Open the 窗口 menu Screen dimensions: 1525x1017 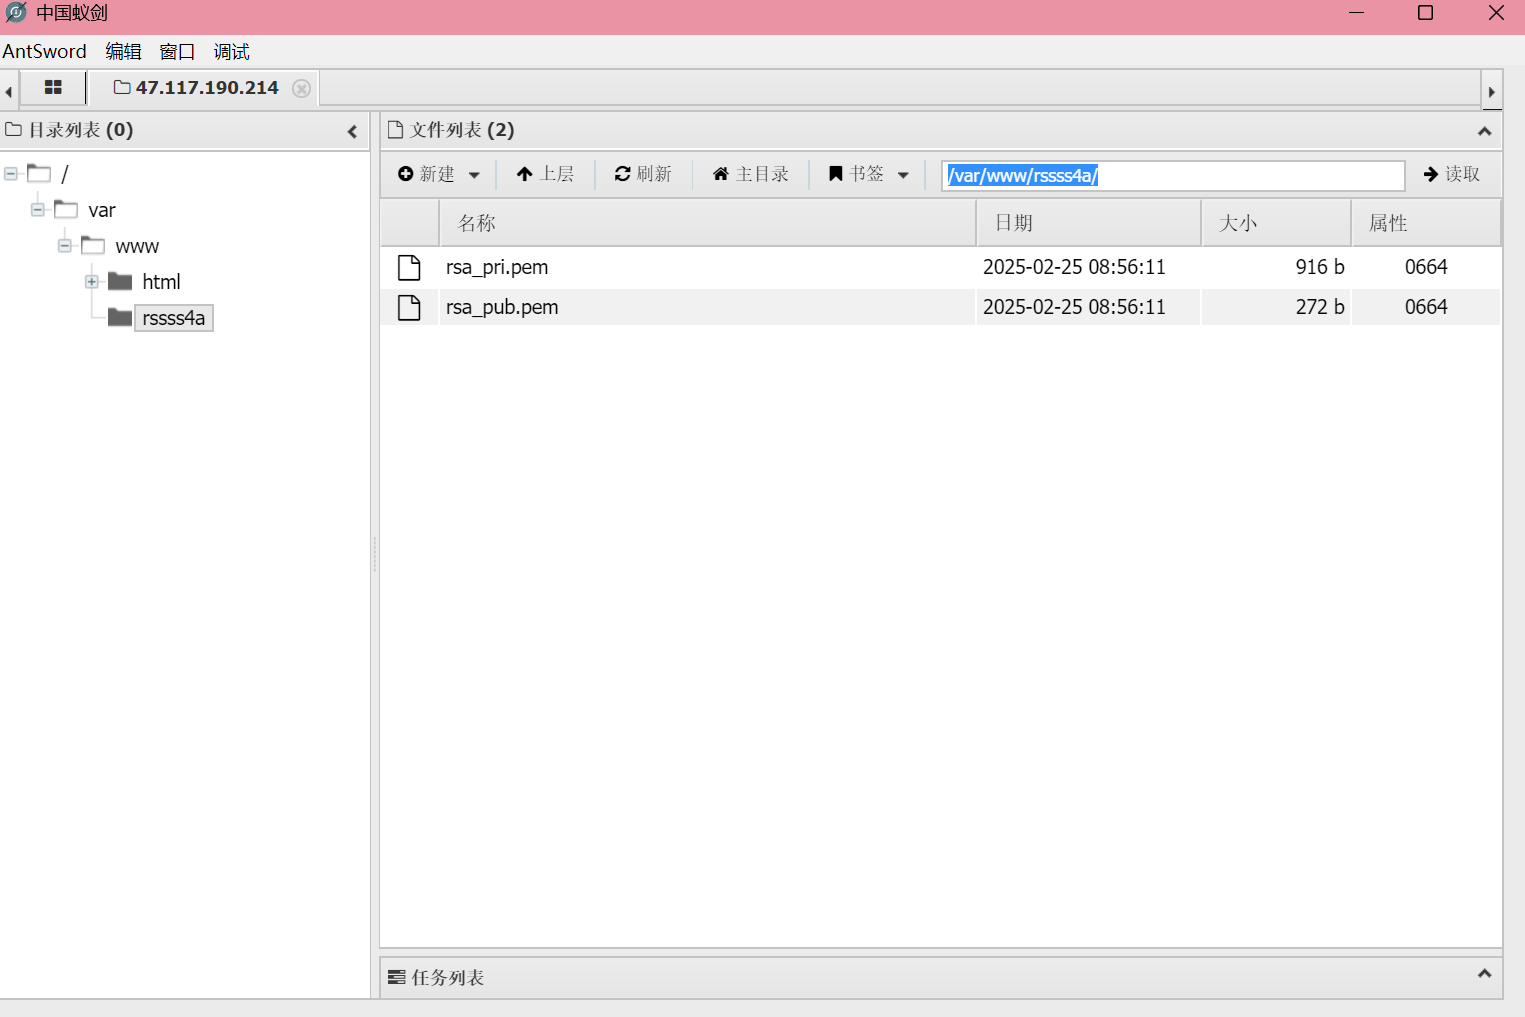(x=177, y=51)
